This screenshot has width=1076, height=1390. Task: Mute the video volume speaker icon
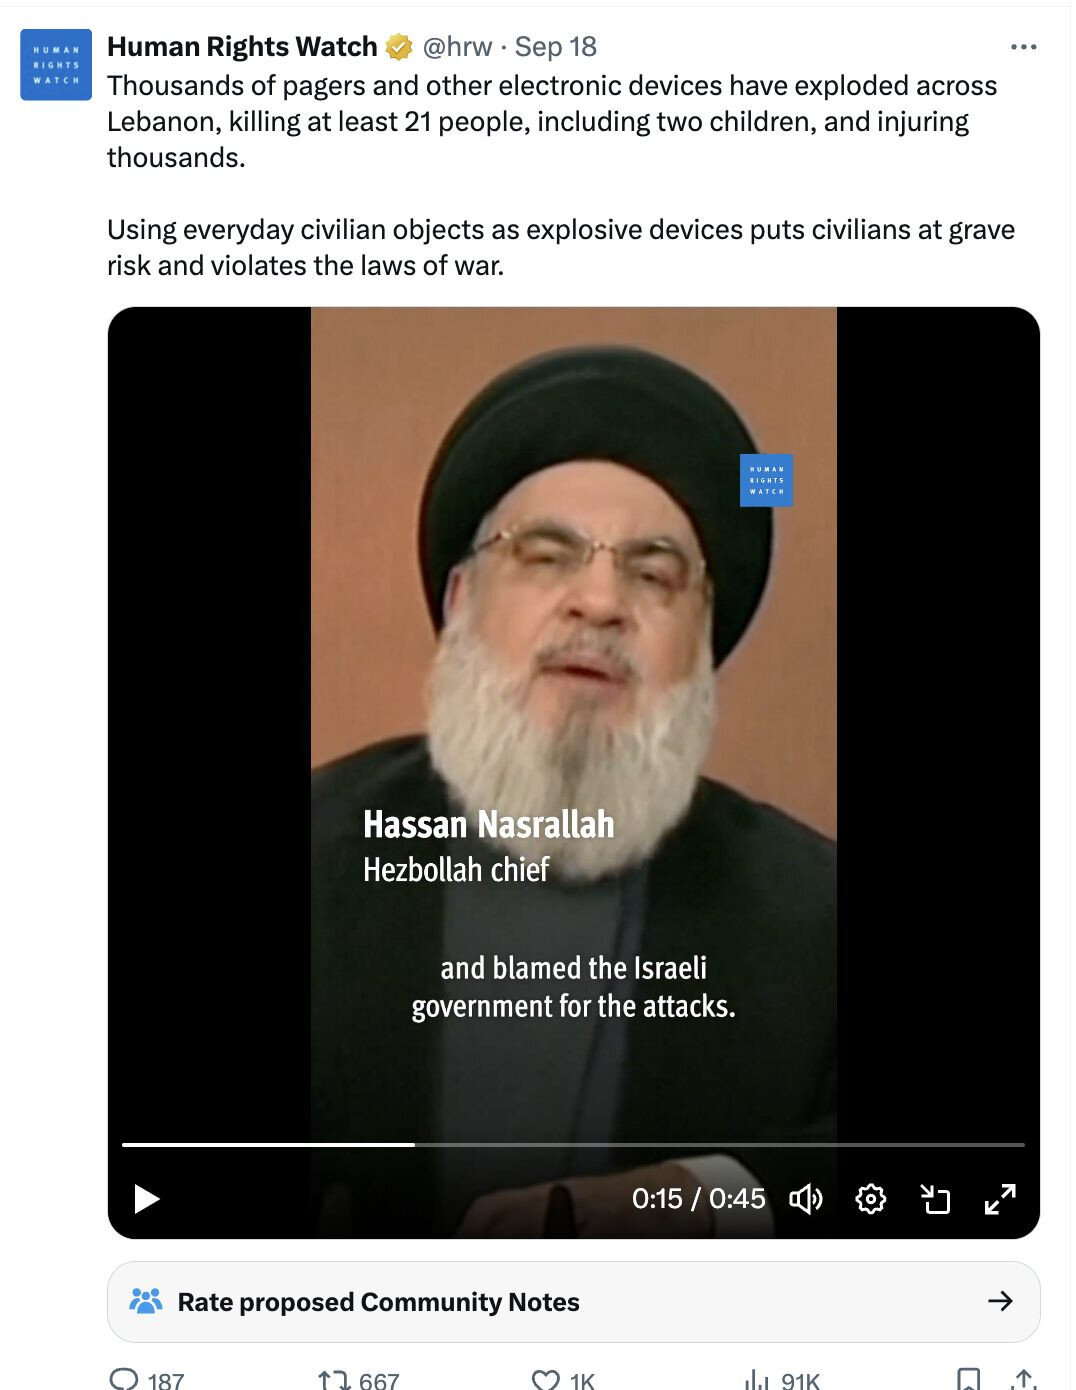[806, 1198]
